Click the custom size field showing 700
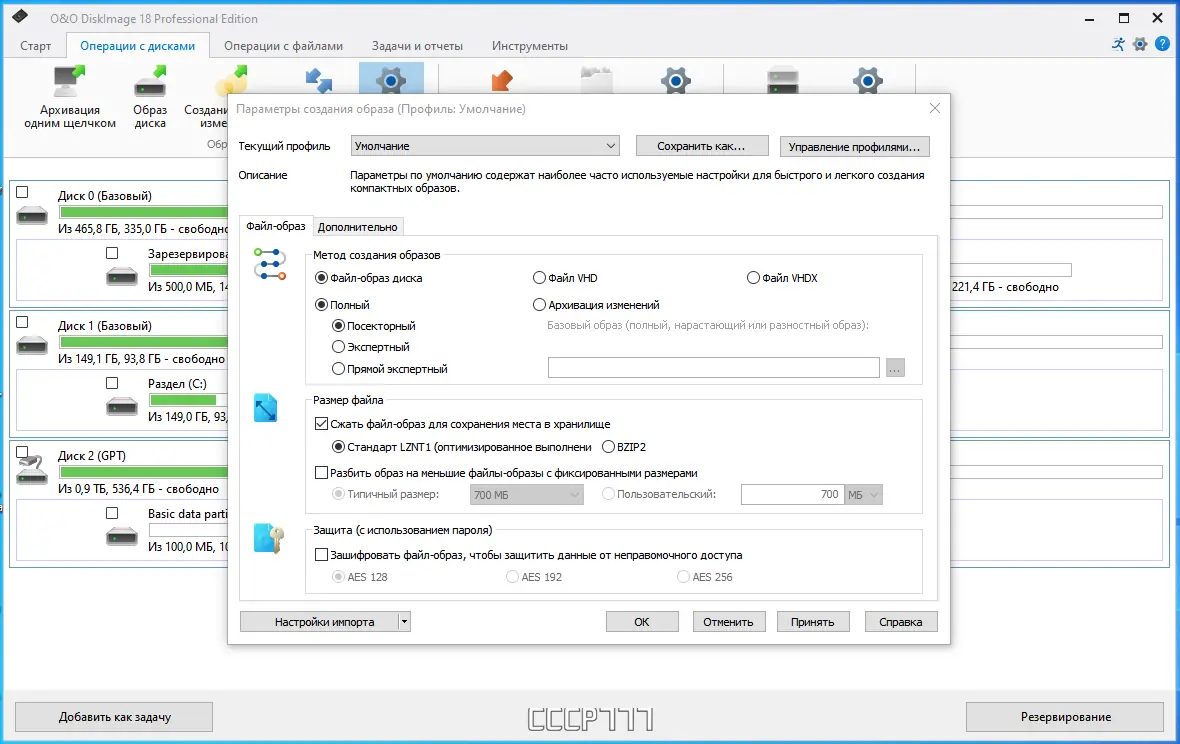The height and width of the screenshot is (744, 1180). [792, 494]
